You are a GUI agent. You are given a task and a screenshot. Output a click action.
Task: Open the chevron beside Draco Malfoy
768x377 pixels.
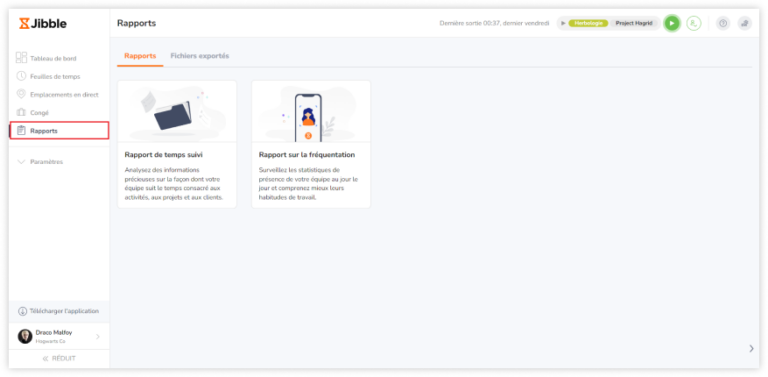(x=97, y=336)
